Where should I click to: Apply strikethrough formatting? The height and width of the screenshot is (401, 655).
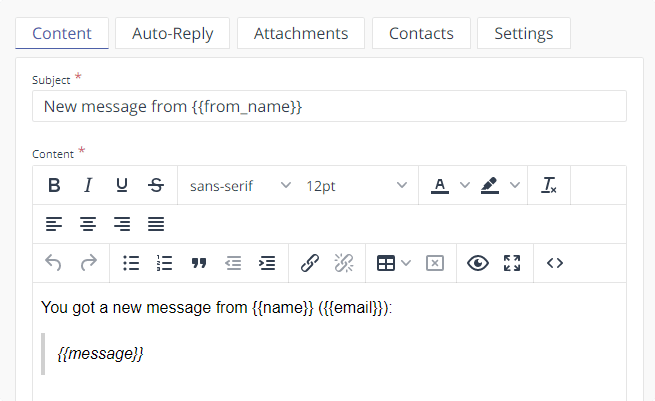[156, 185]
